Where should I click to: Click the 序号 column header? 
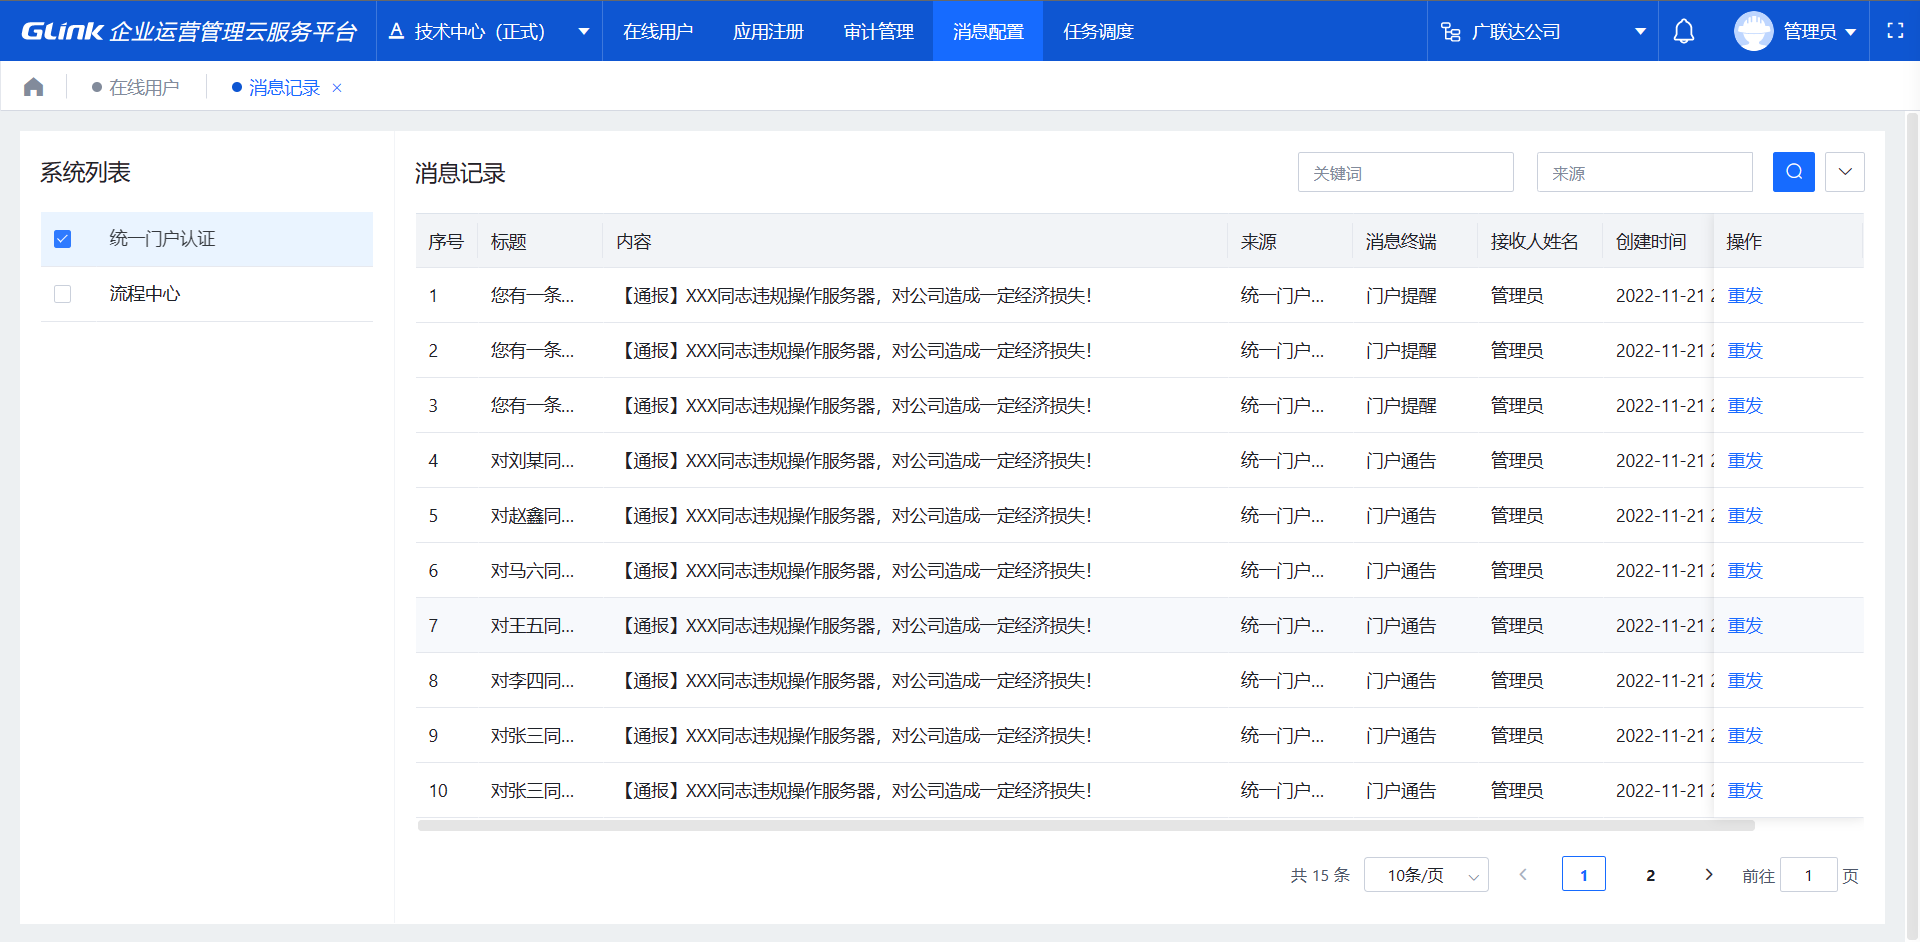point(446,242)
